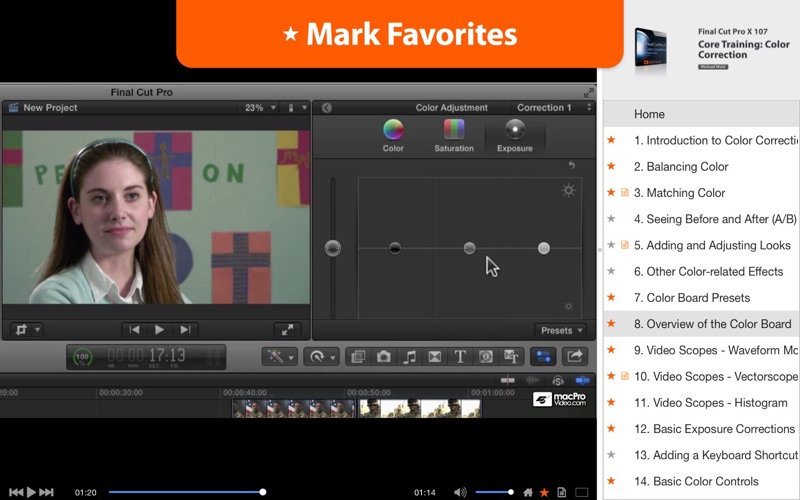Image resolution: width=800 pixels, height=500 pixels.
Task: Click the Final Cut window full-screen arrows
Action: [588, 93]
